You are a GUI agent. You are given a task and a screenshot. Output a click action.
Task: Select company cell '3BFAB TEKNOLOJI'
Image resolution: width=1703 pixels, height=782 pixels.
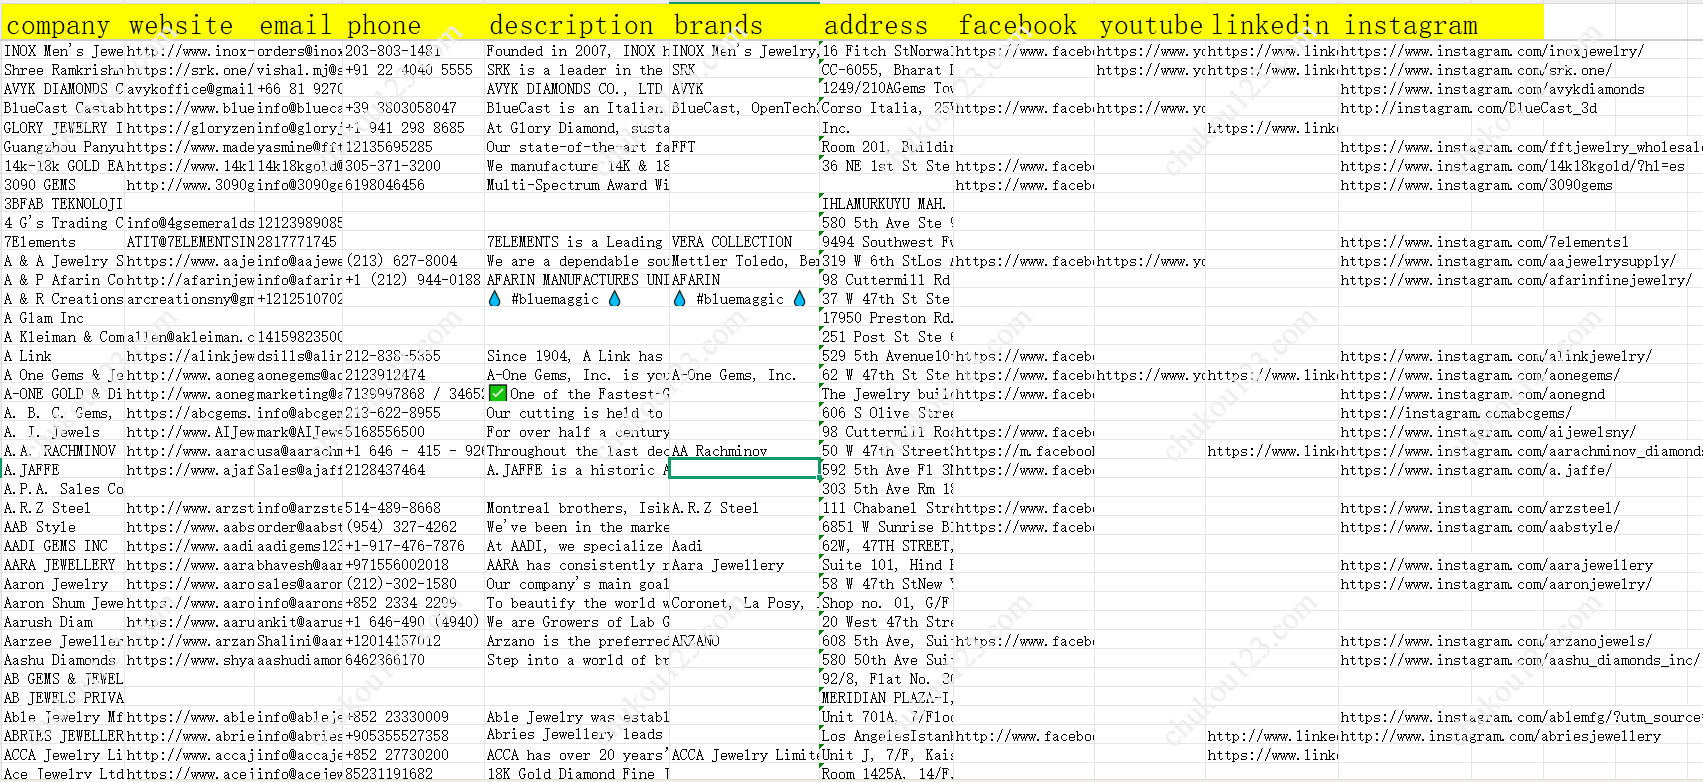point(64,204)
